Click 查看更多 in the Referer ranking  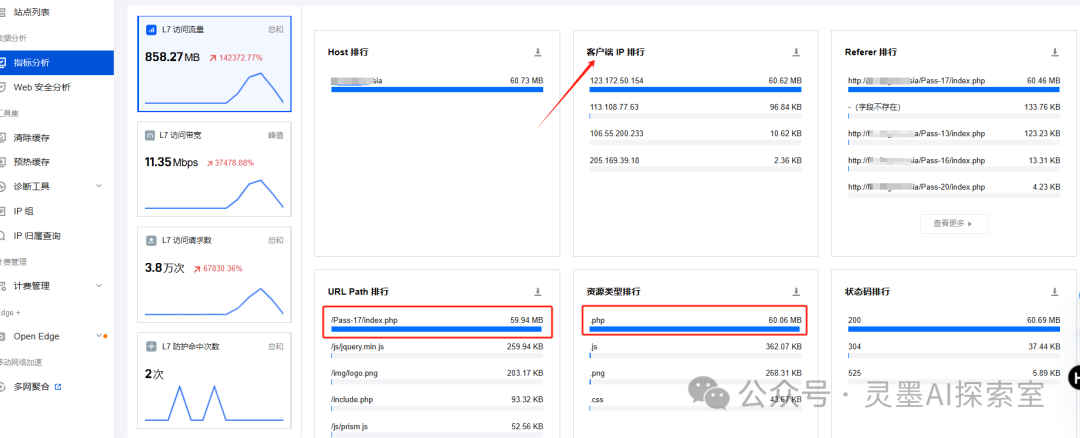click(953, 223)
